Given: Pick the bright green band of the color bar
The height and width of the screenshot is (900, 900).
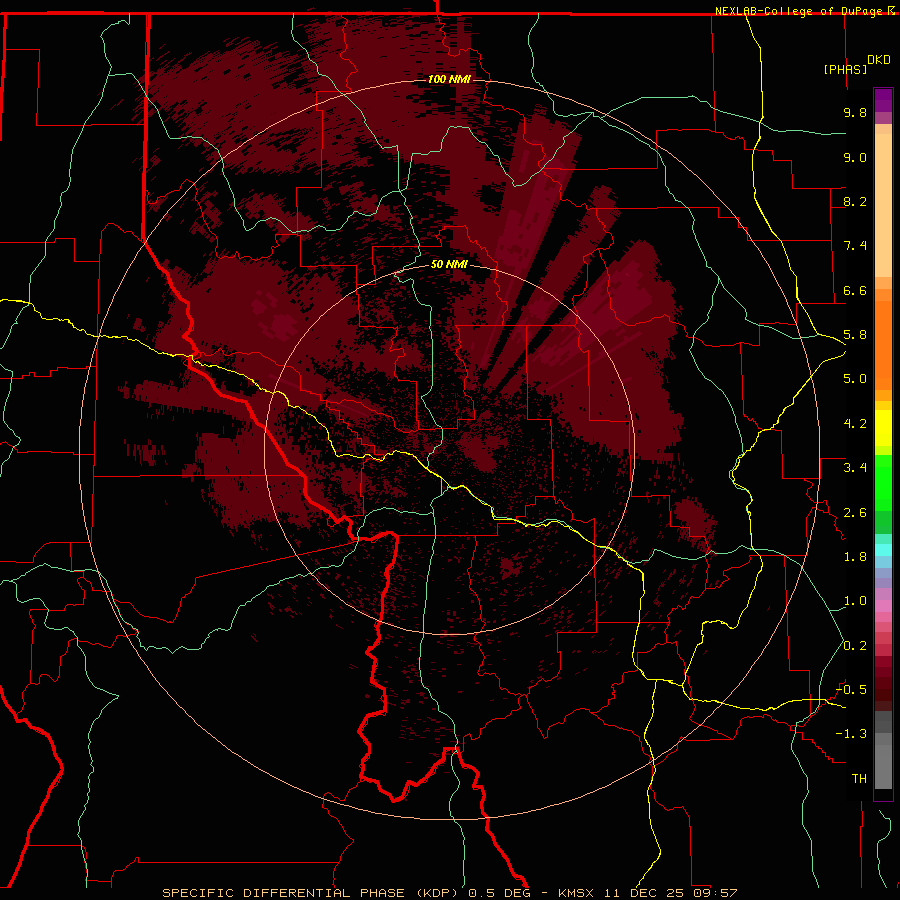Looking at the screenshot, I should click(883, 483).
